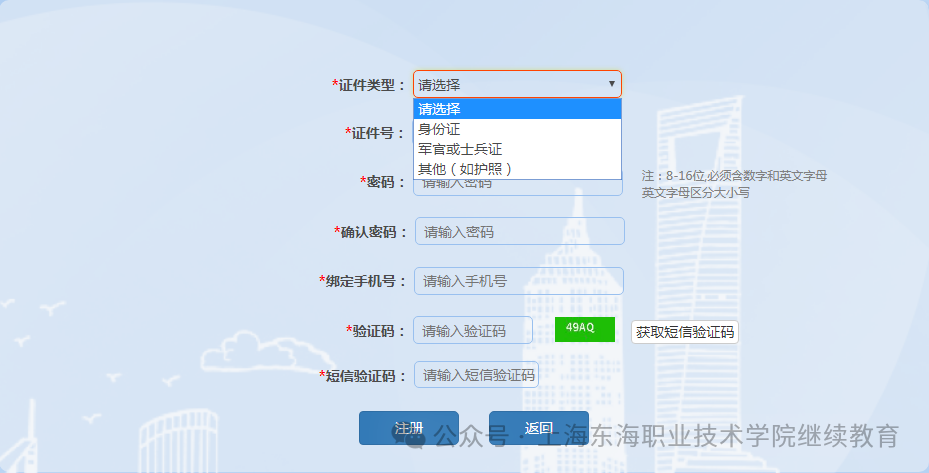The height and width of the screenshot is (473, 929).
Task: Click the 验证码 captcha text field
Action: click(x=473, y=331)
